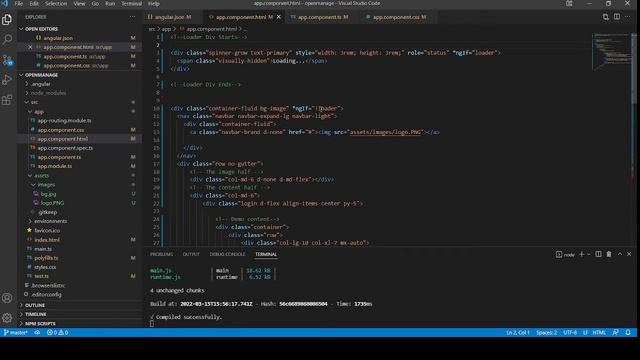Open the Terminal menu
640x360 pixels.
[x=131, y=3]
